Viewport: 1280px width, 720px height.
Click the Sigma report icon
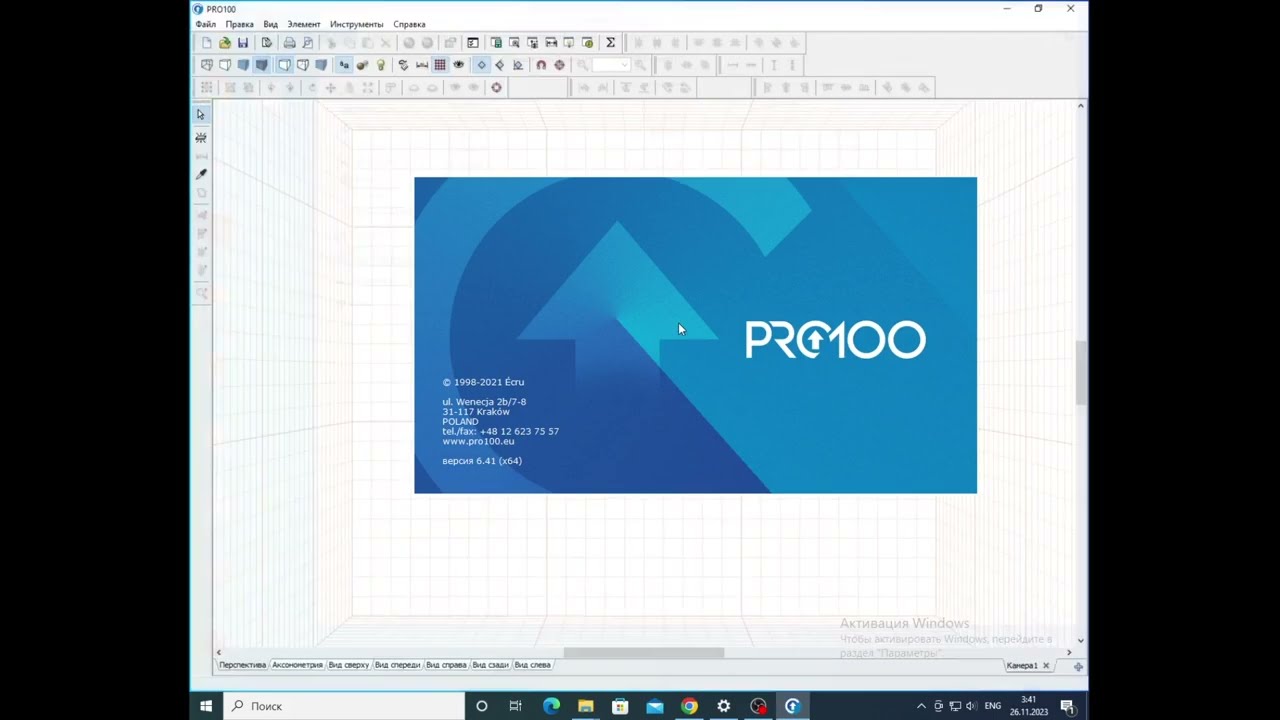(x=610, y=43)
